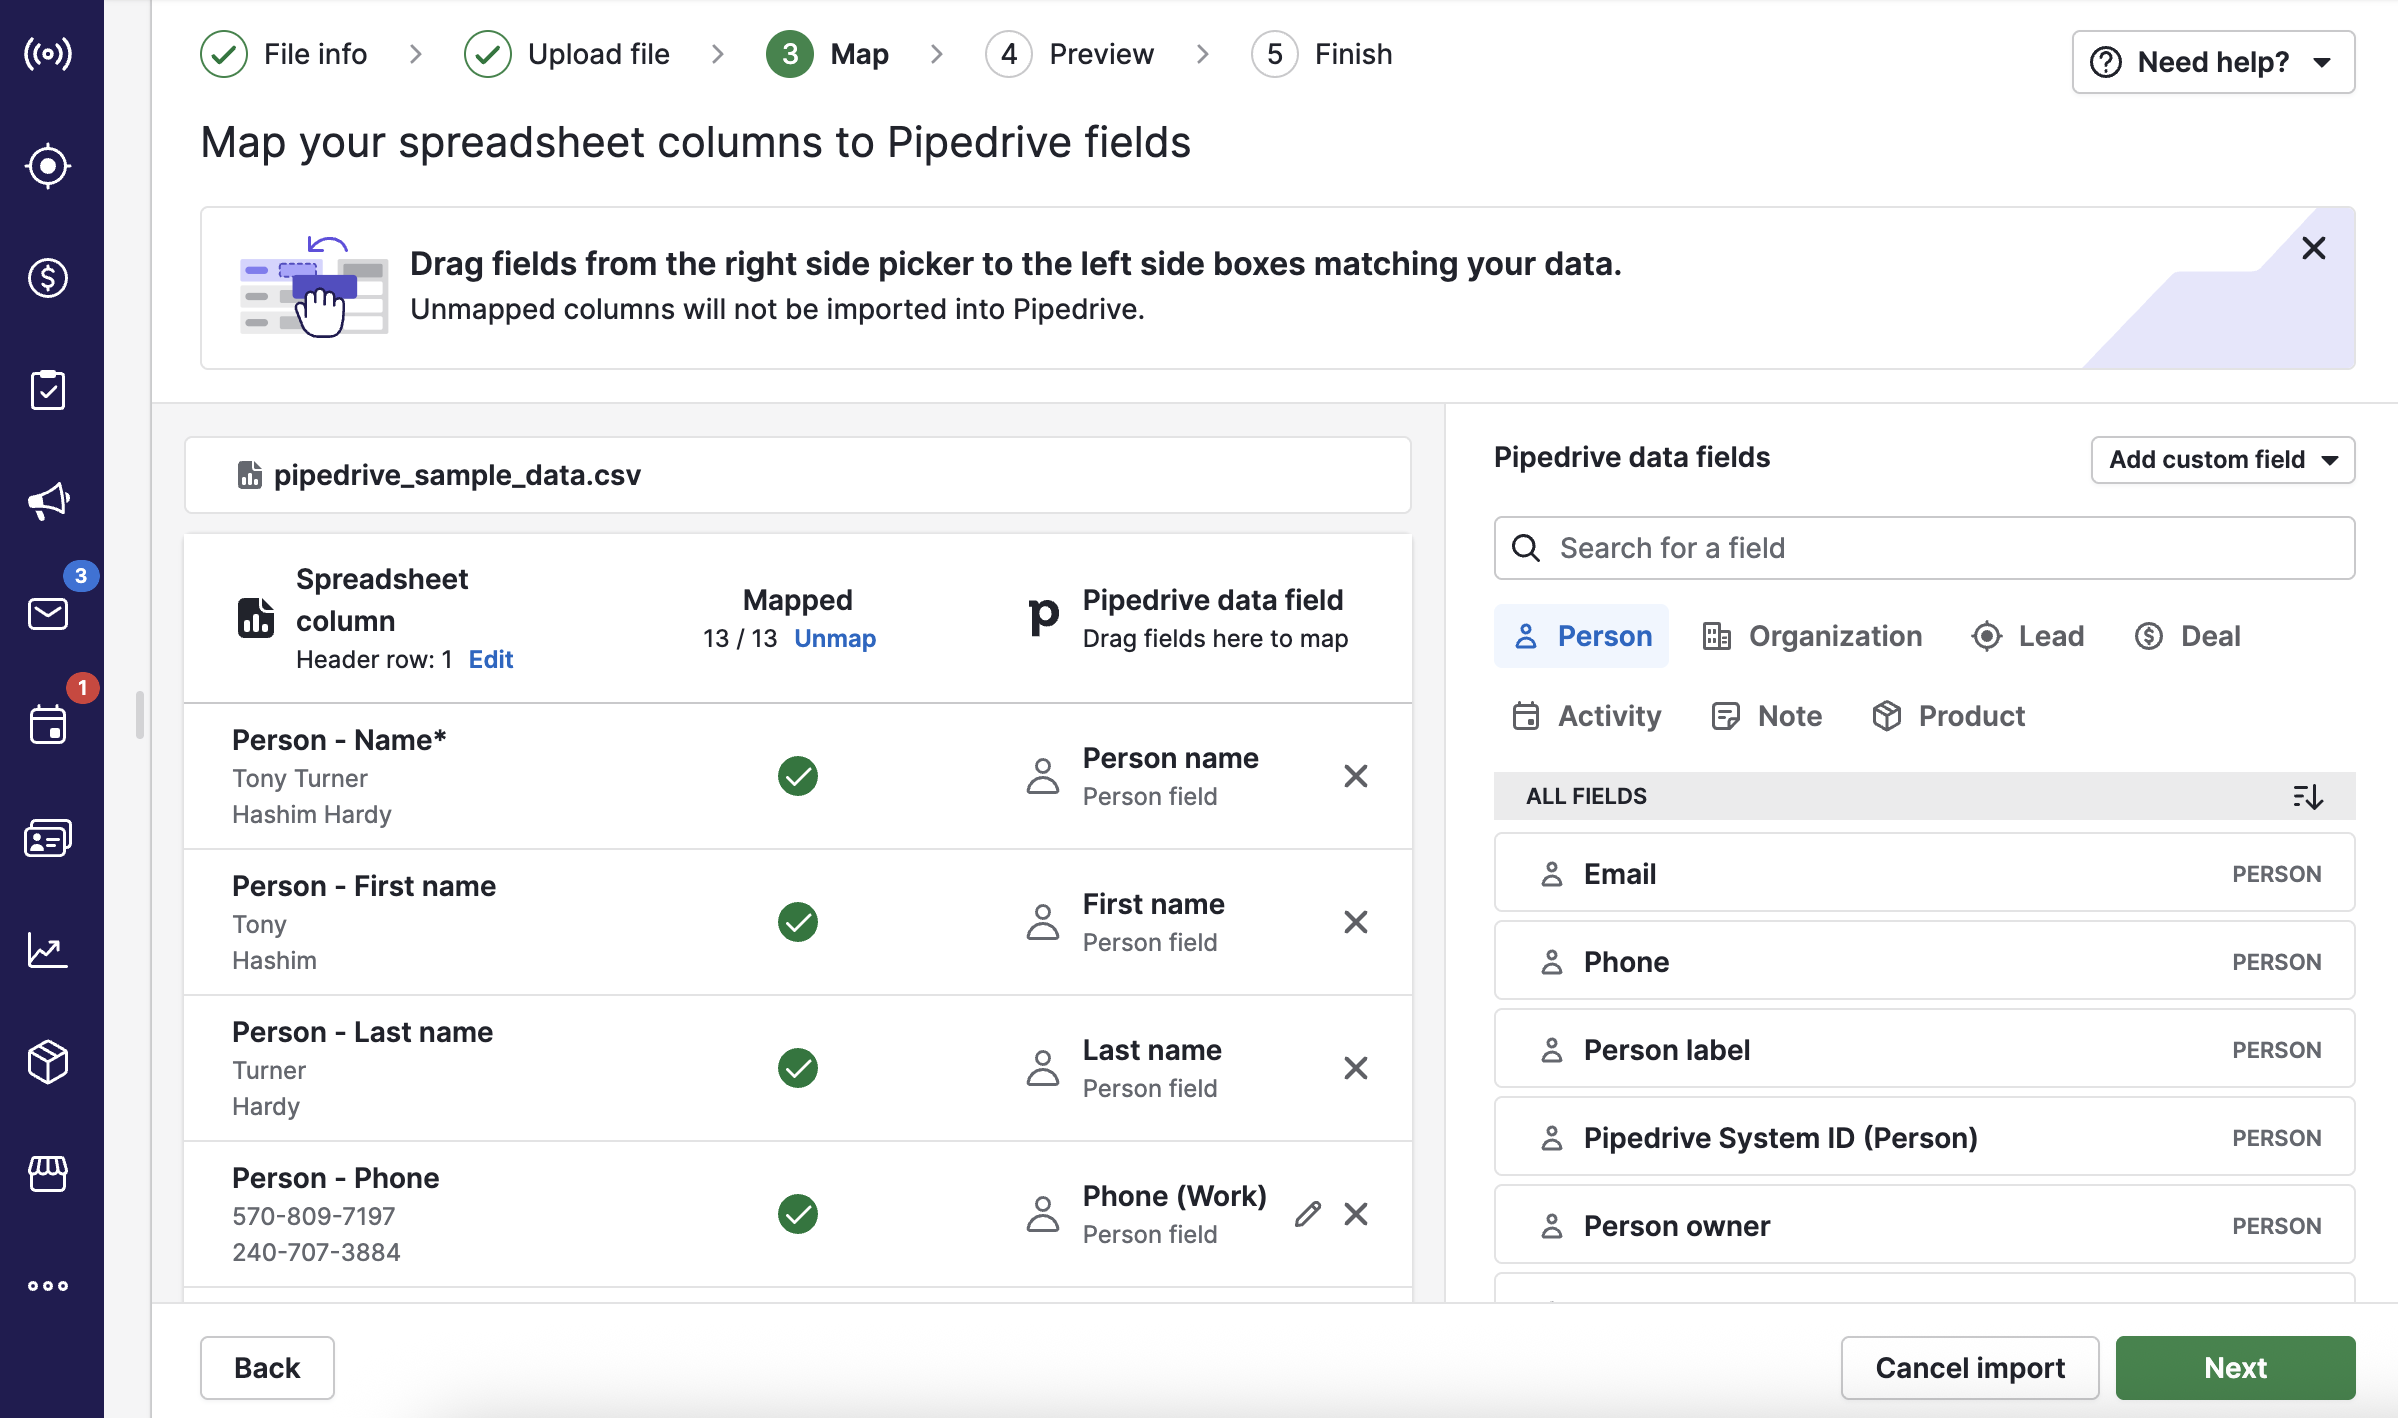Click the Tony Turner sample value
Viewport: 2398px width, 1418px height.
[300, 778]
